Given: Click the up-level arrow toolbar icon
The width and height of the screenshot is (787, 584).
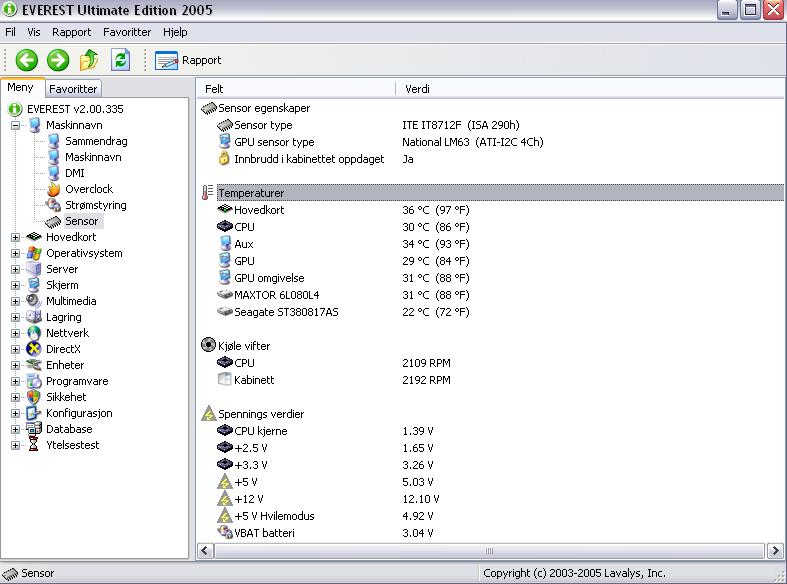Looking at the screenshot, I should [x=89, y=60].
